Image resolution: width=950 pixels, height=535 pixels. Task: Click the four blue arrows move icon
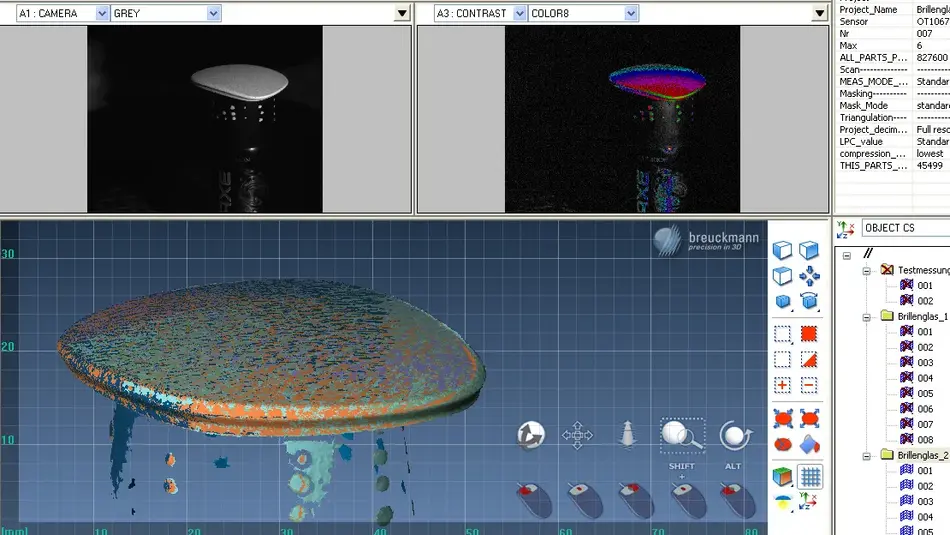(x=810, y=276)
